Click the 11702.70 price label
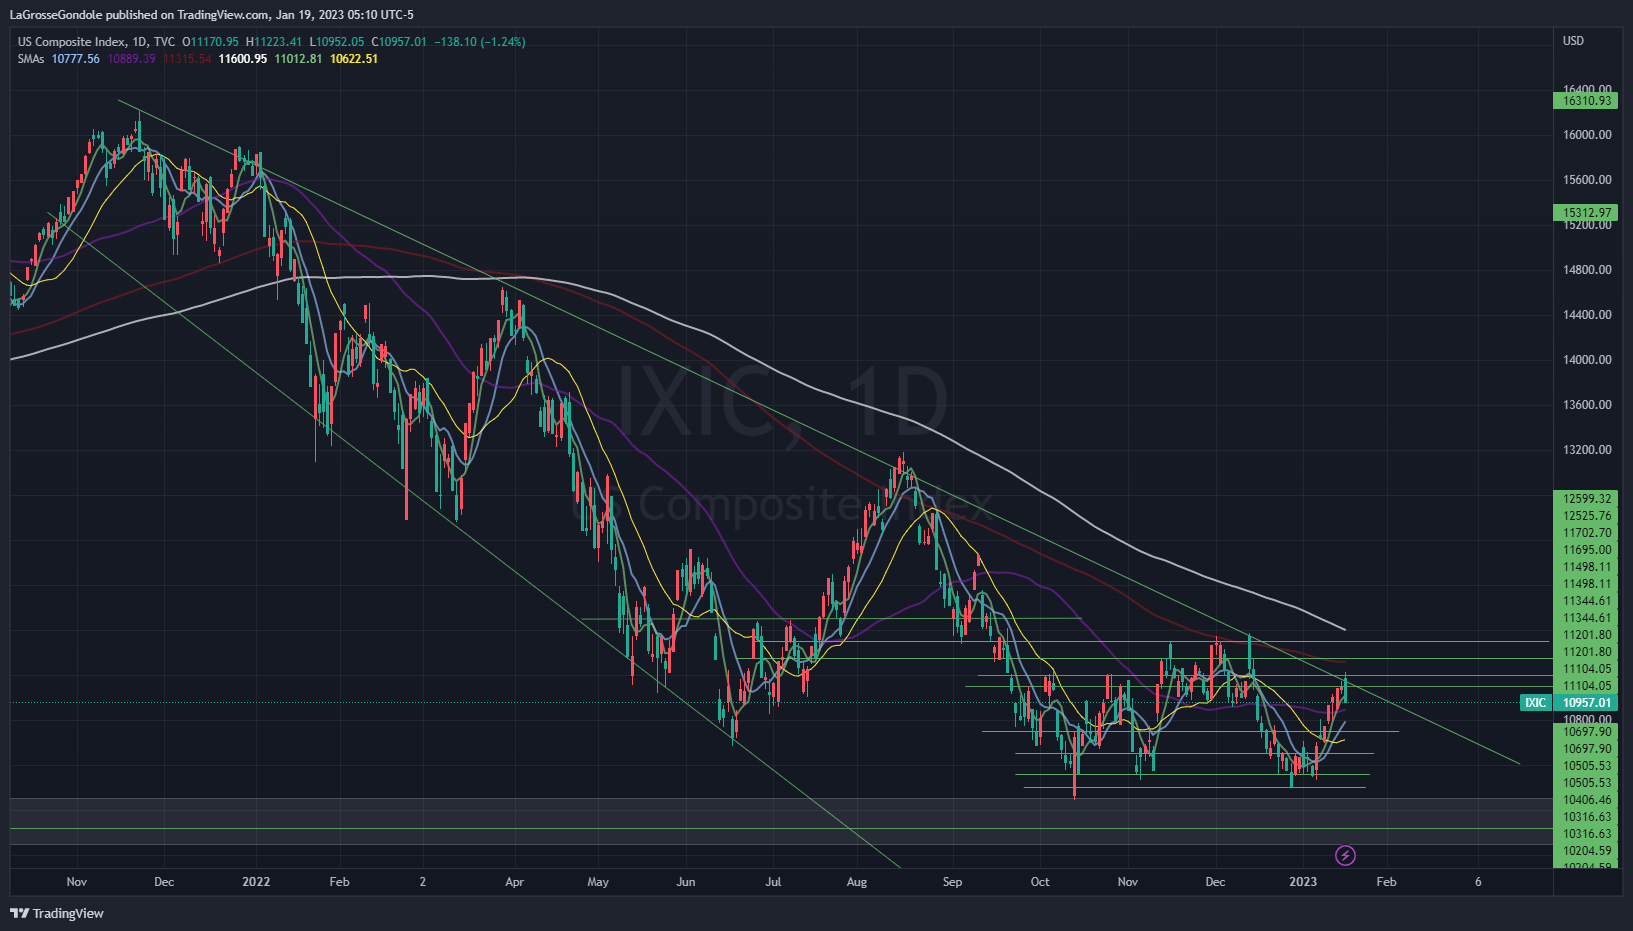The height and width of the screenshot is (931, 1633). (x=1587, y=533)
